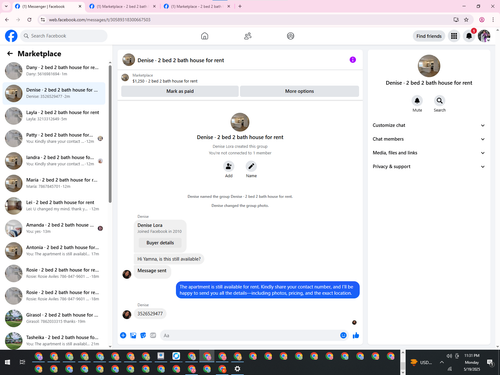Viewport: 500px width, 375px height.
Task: Expand Media, files and links section
Action: pos(429,153)
